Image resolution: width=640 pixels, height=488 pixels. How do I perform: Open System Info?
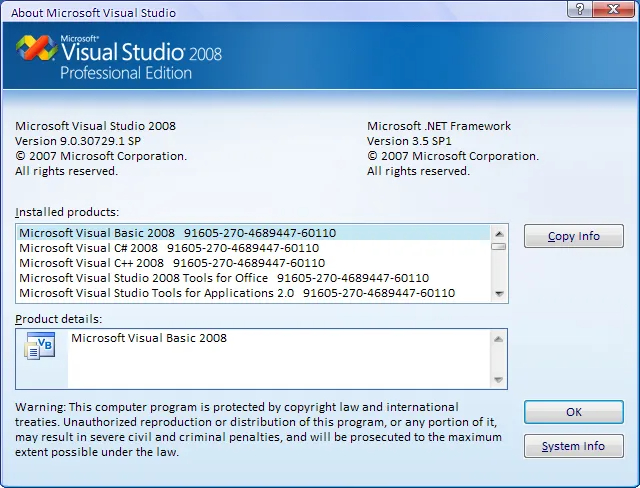click(574, 446)
